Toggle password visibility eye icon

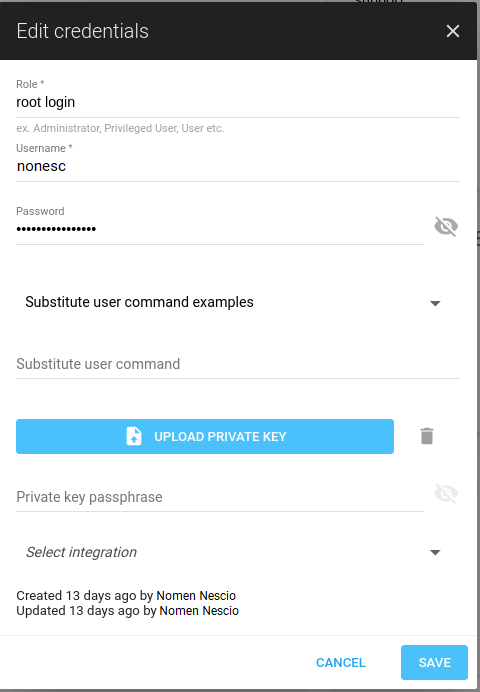(x=446, y=226)
